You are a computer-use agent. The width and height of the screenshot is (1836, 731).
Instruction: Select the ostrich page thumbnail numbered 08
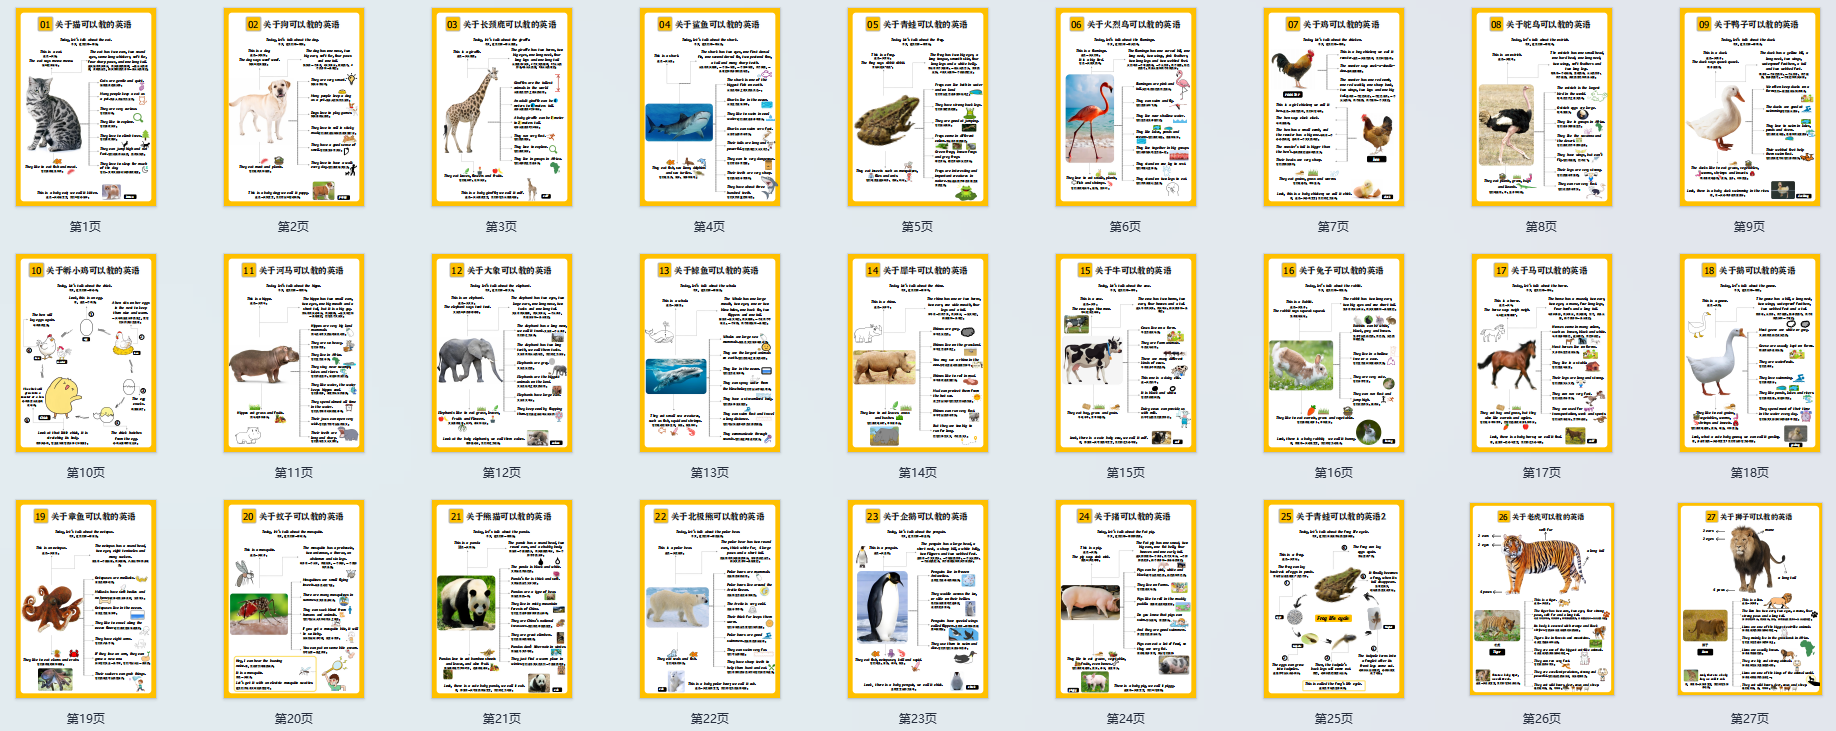tap(1542, 107)
